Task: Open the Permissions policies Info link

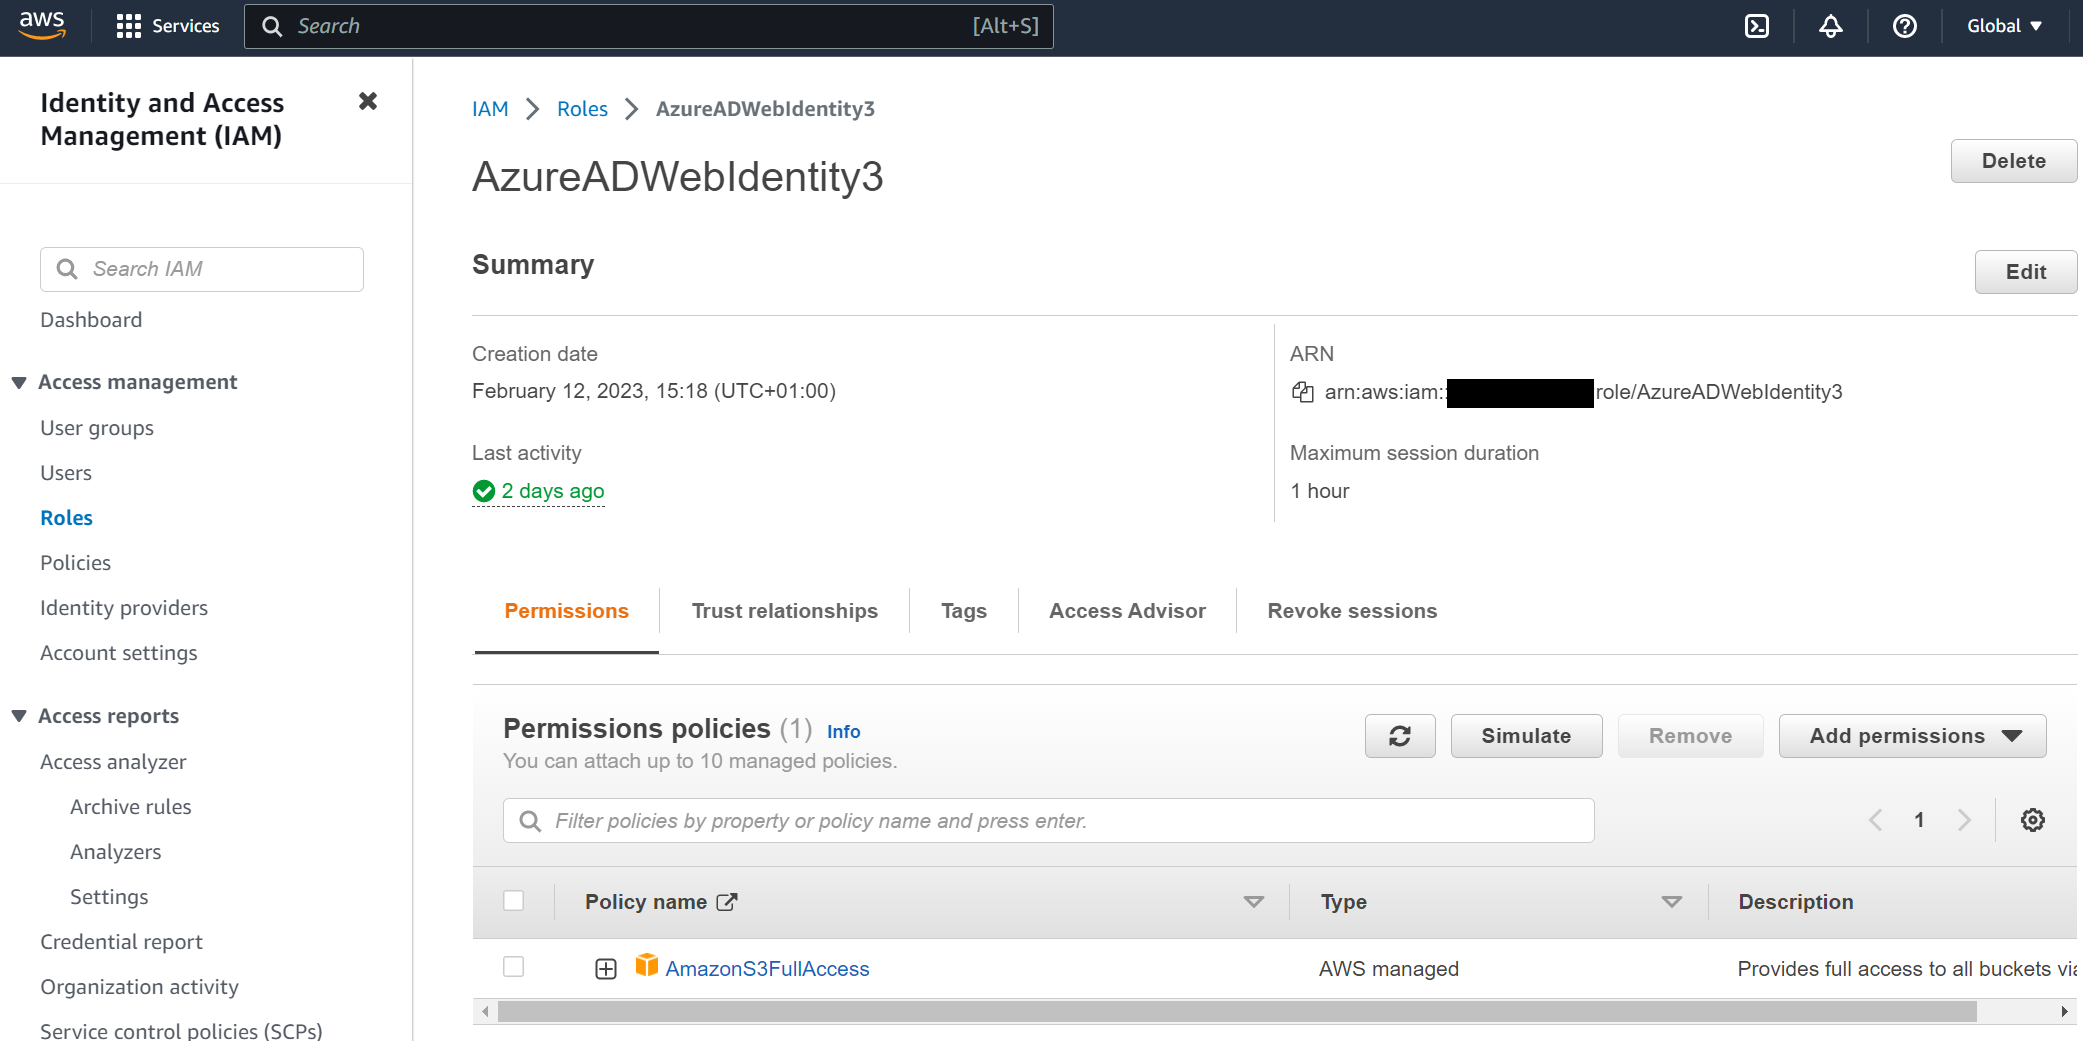Action: 844,732
